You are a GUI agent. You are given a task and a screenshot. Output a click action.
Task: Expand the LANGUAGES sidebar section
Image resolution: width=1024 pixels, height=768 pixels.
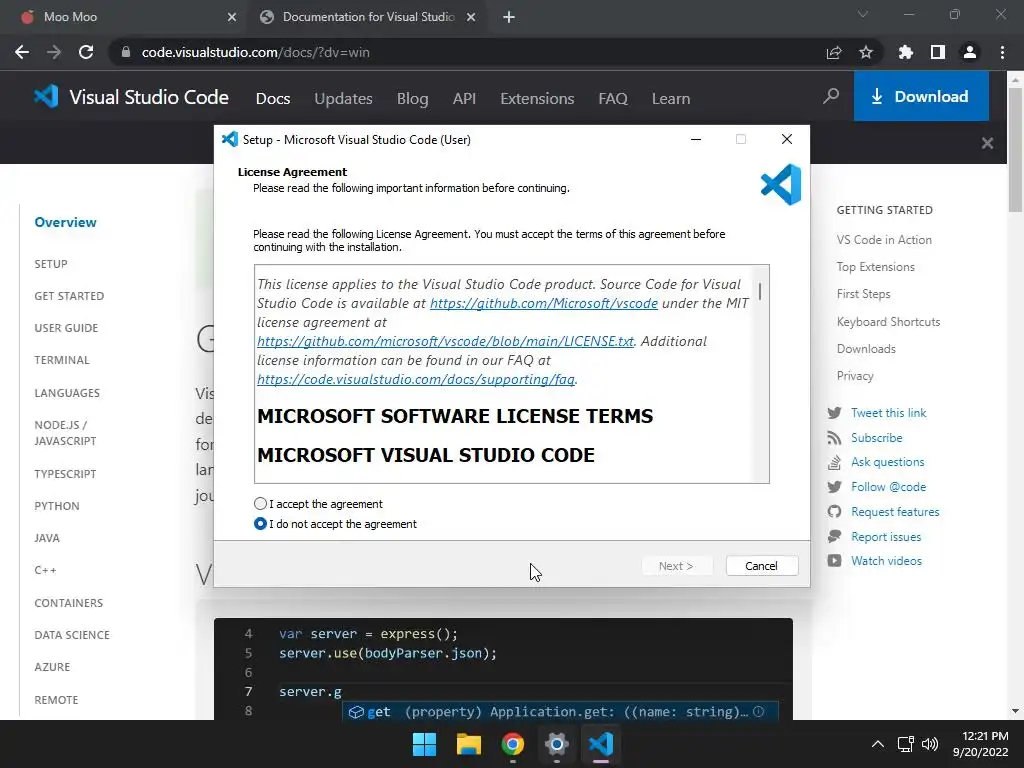(67, 392)
